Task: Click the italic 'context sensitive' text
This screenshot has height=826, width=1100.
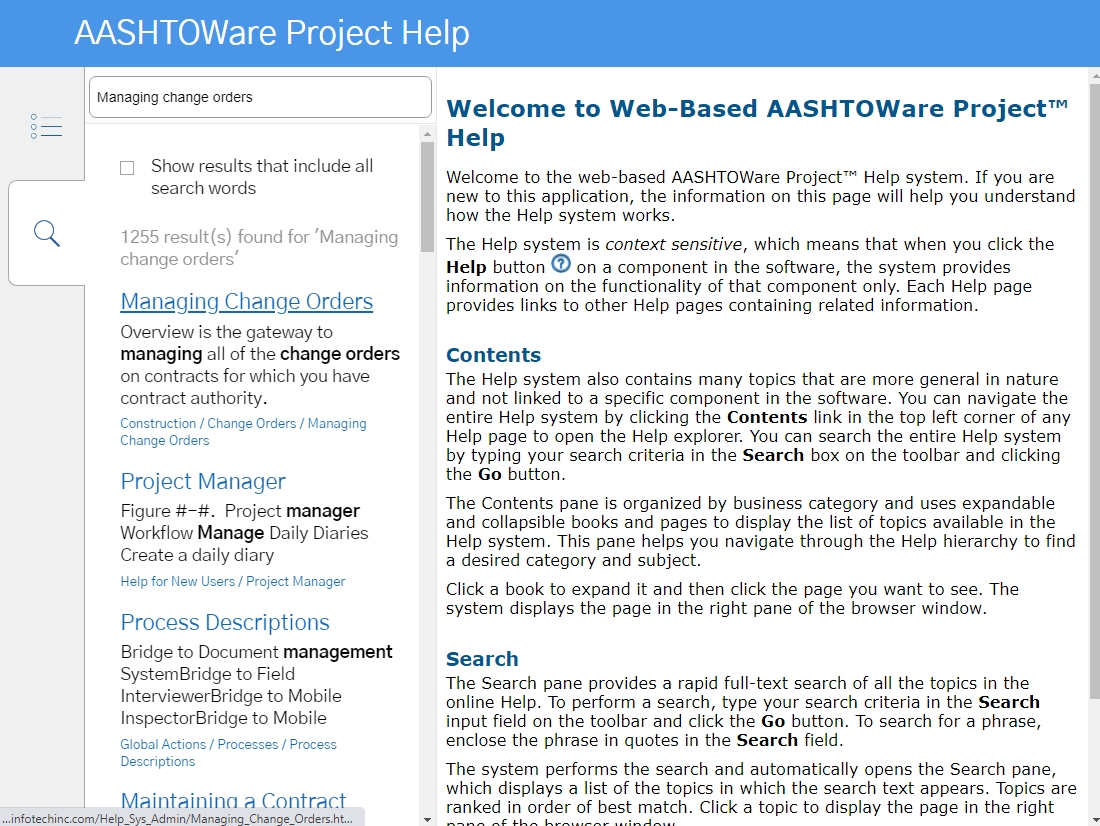Action: (x=673, y=244)
